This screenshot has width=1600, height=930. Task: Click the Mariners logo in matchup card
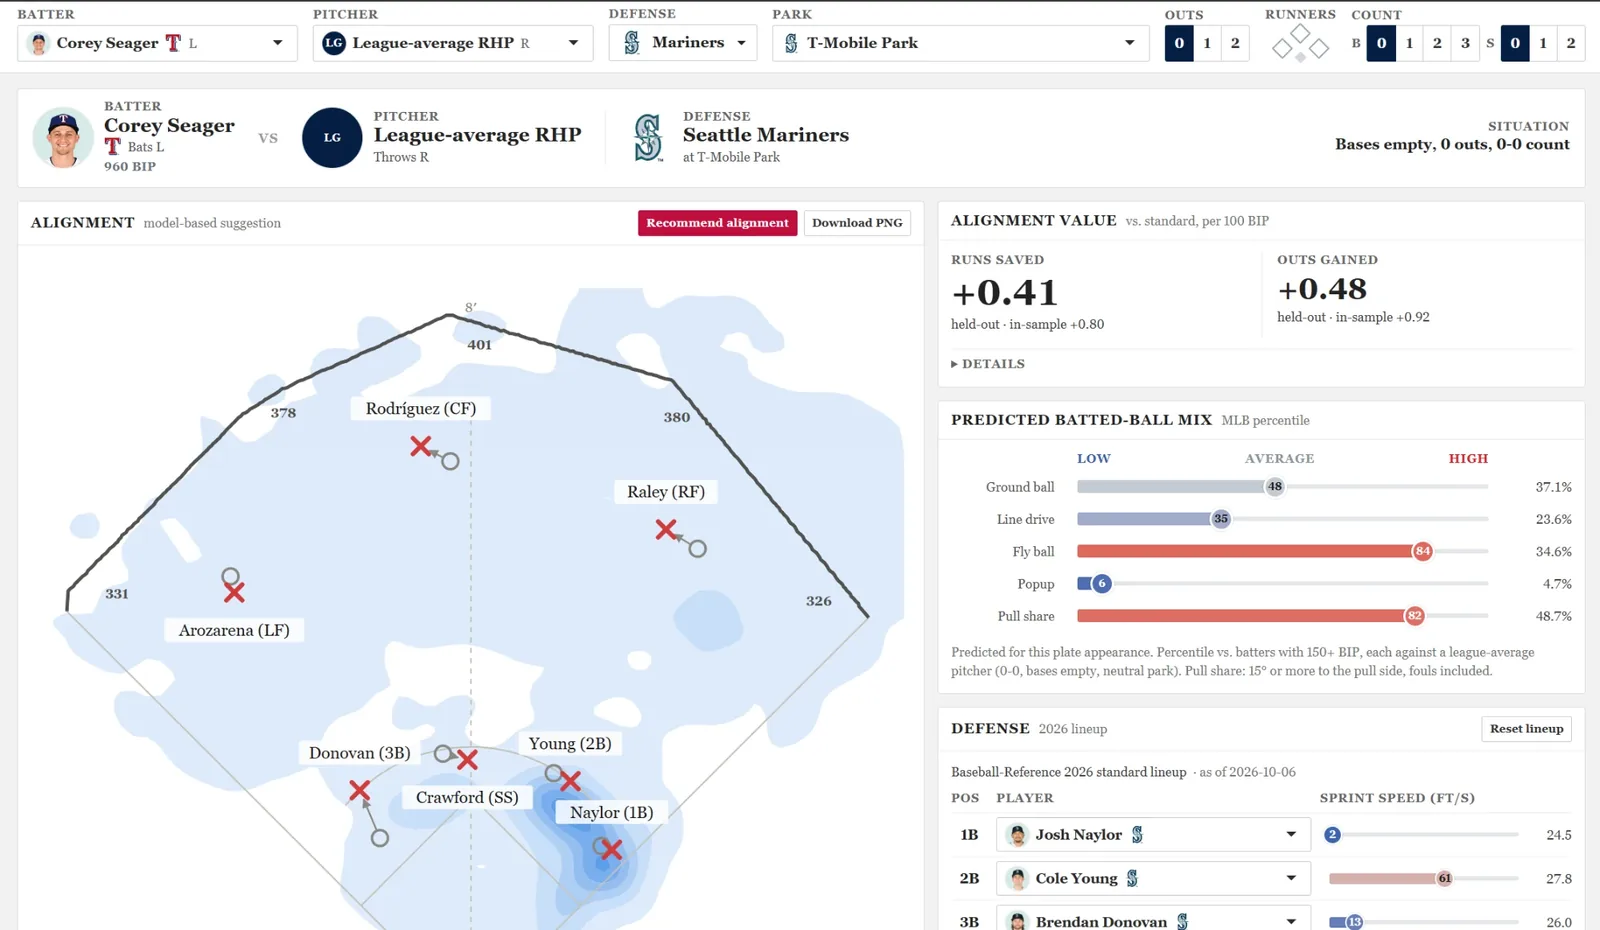point(648,138)
